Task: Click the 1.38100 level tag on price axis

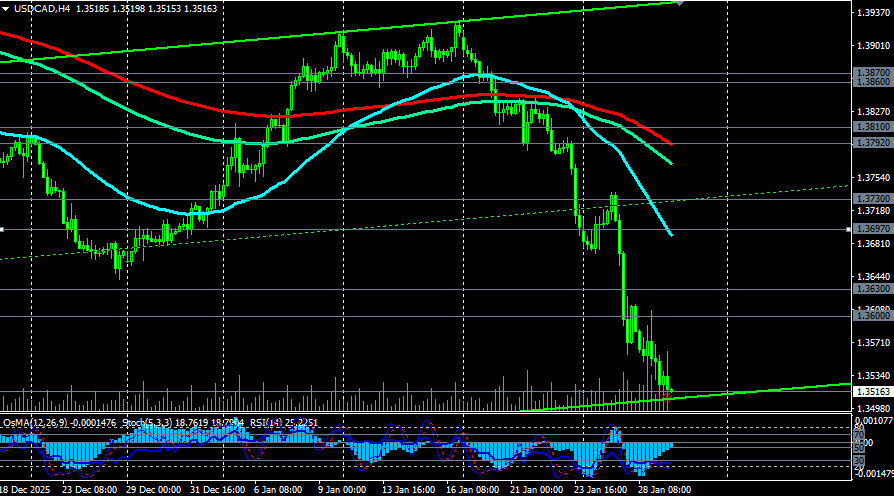Action: click(x=872, y=127)
